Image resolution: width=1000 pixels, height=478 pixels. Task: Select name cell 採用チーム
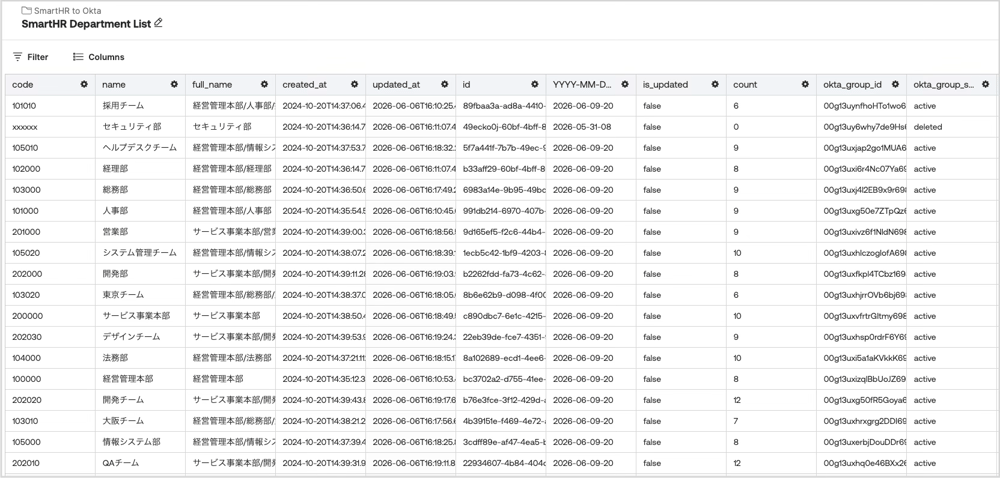pyautogui.click(x=140, y=106)
